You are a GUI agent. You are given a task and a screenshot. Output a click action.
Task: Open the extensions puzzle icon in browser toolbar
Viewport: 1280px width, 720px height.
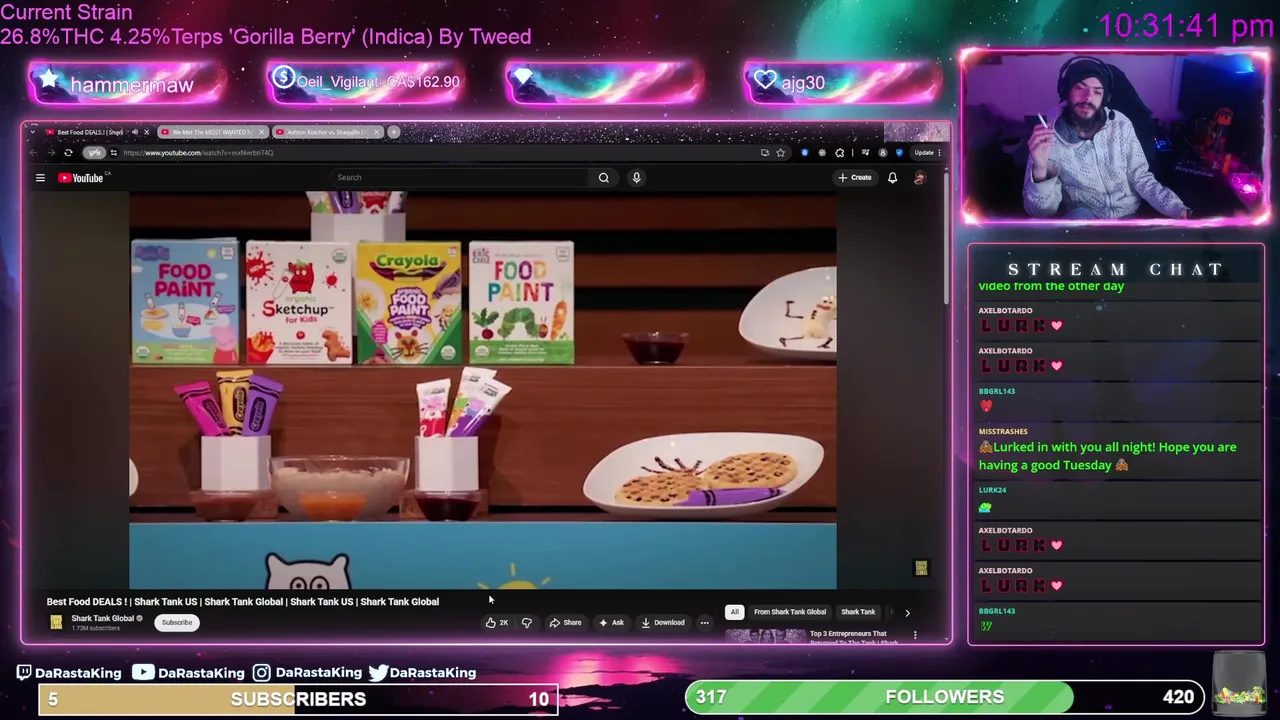click(x=840, y=153)
